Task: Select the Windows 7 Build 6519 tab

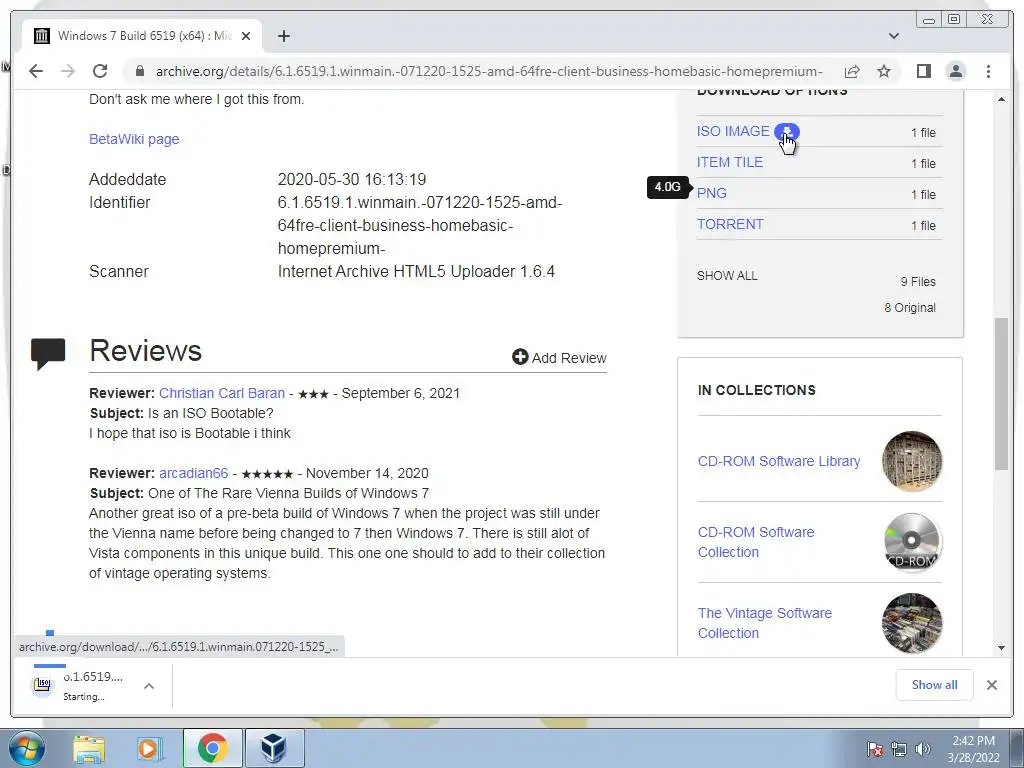Action: pos(142,36)
